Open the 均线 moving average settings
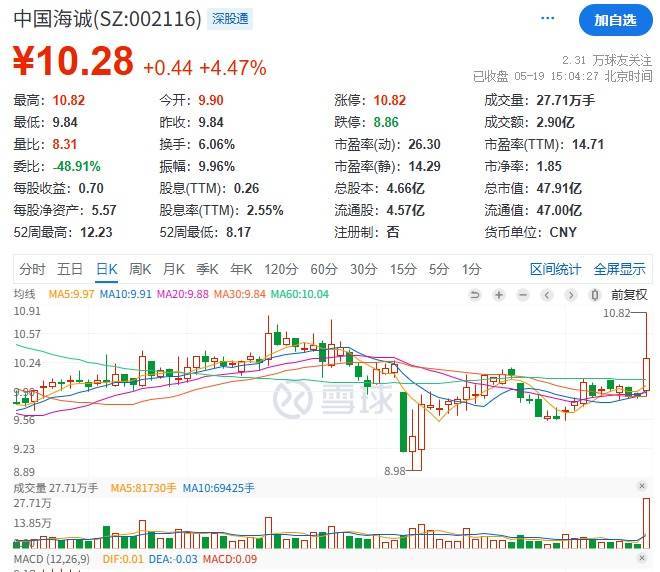Screen dimensions: 660x572 point(24,294)
